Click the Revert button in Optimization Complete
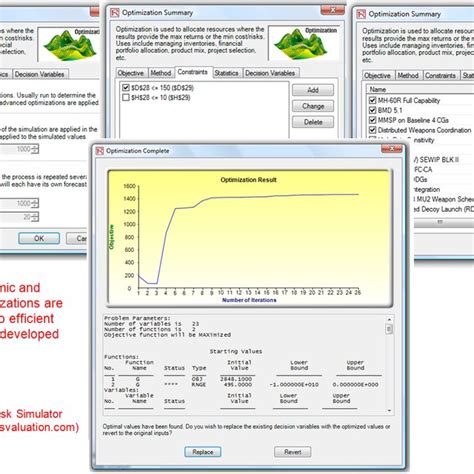The height and width of the screenshot is (474, 474). coord(293,452)
